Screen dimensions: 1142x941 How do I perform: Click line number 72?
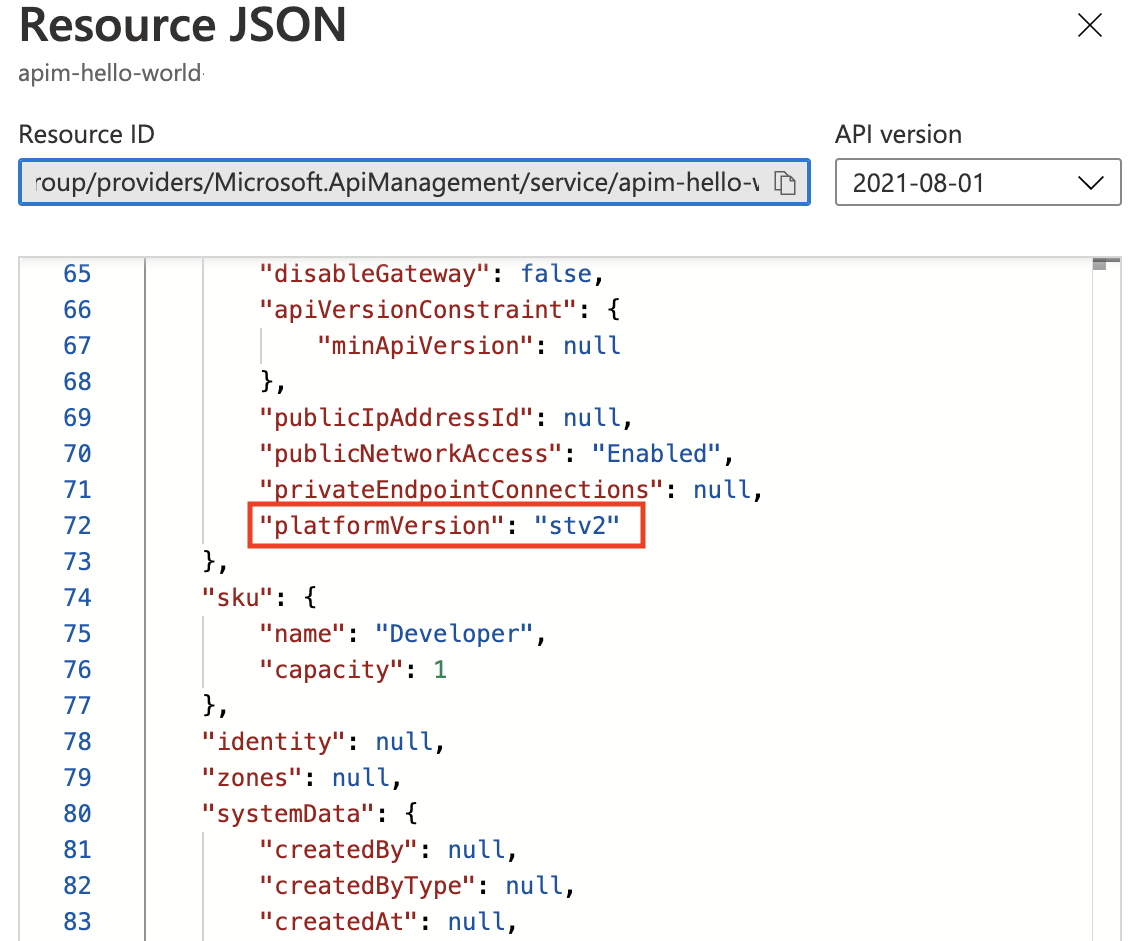coord(77,525)
